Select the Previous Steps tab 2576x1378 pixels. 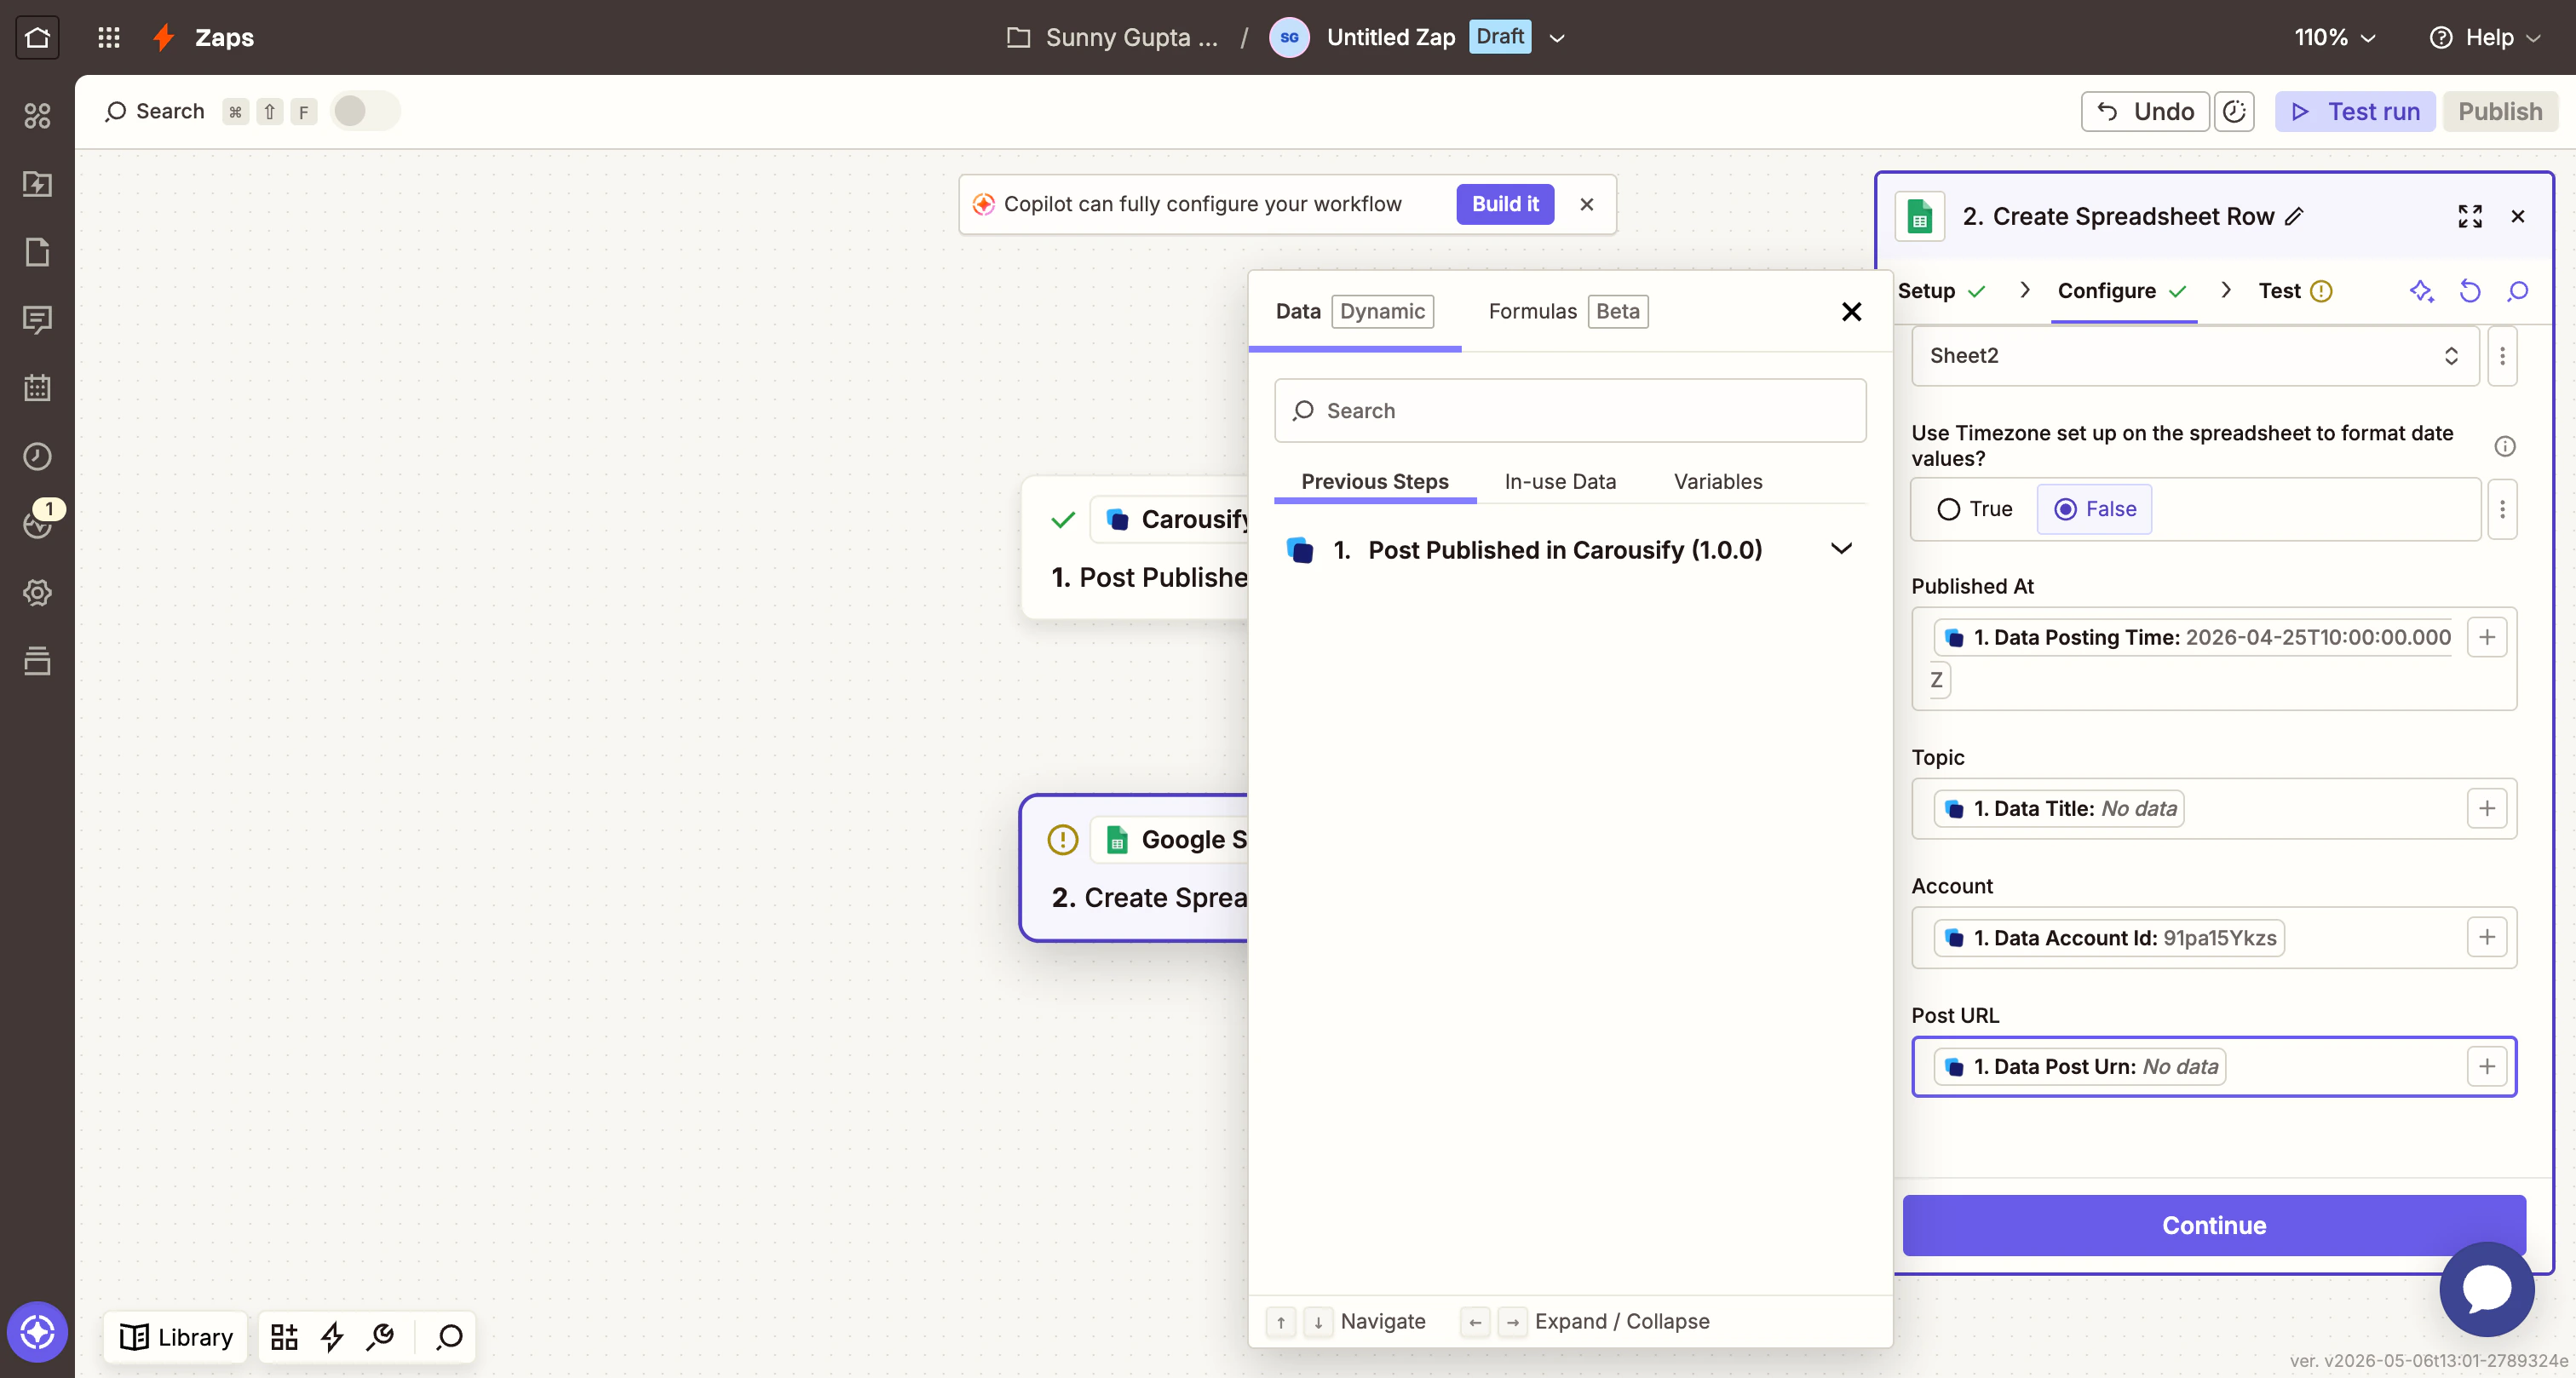point(1374,481)
